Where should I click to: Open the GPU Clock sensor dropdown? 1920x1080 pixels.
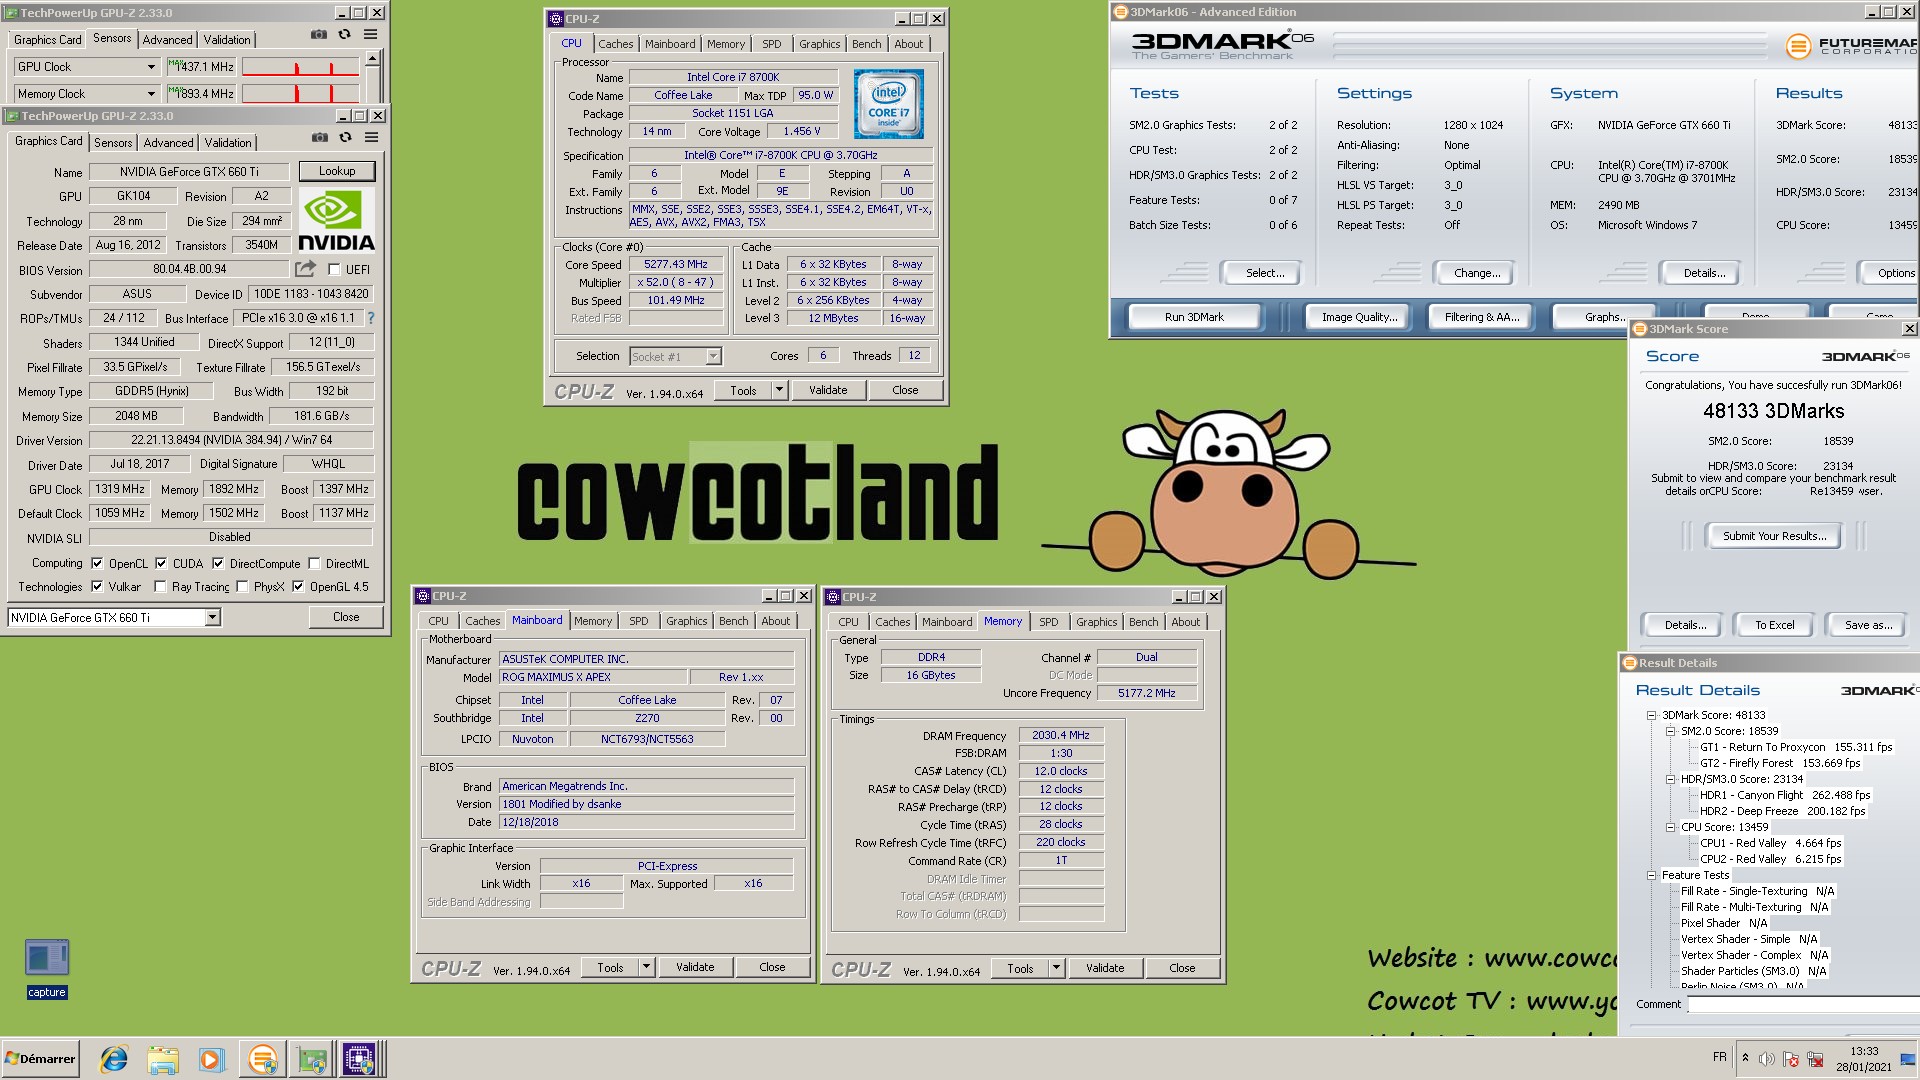point(151,67)
